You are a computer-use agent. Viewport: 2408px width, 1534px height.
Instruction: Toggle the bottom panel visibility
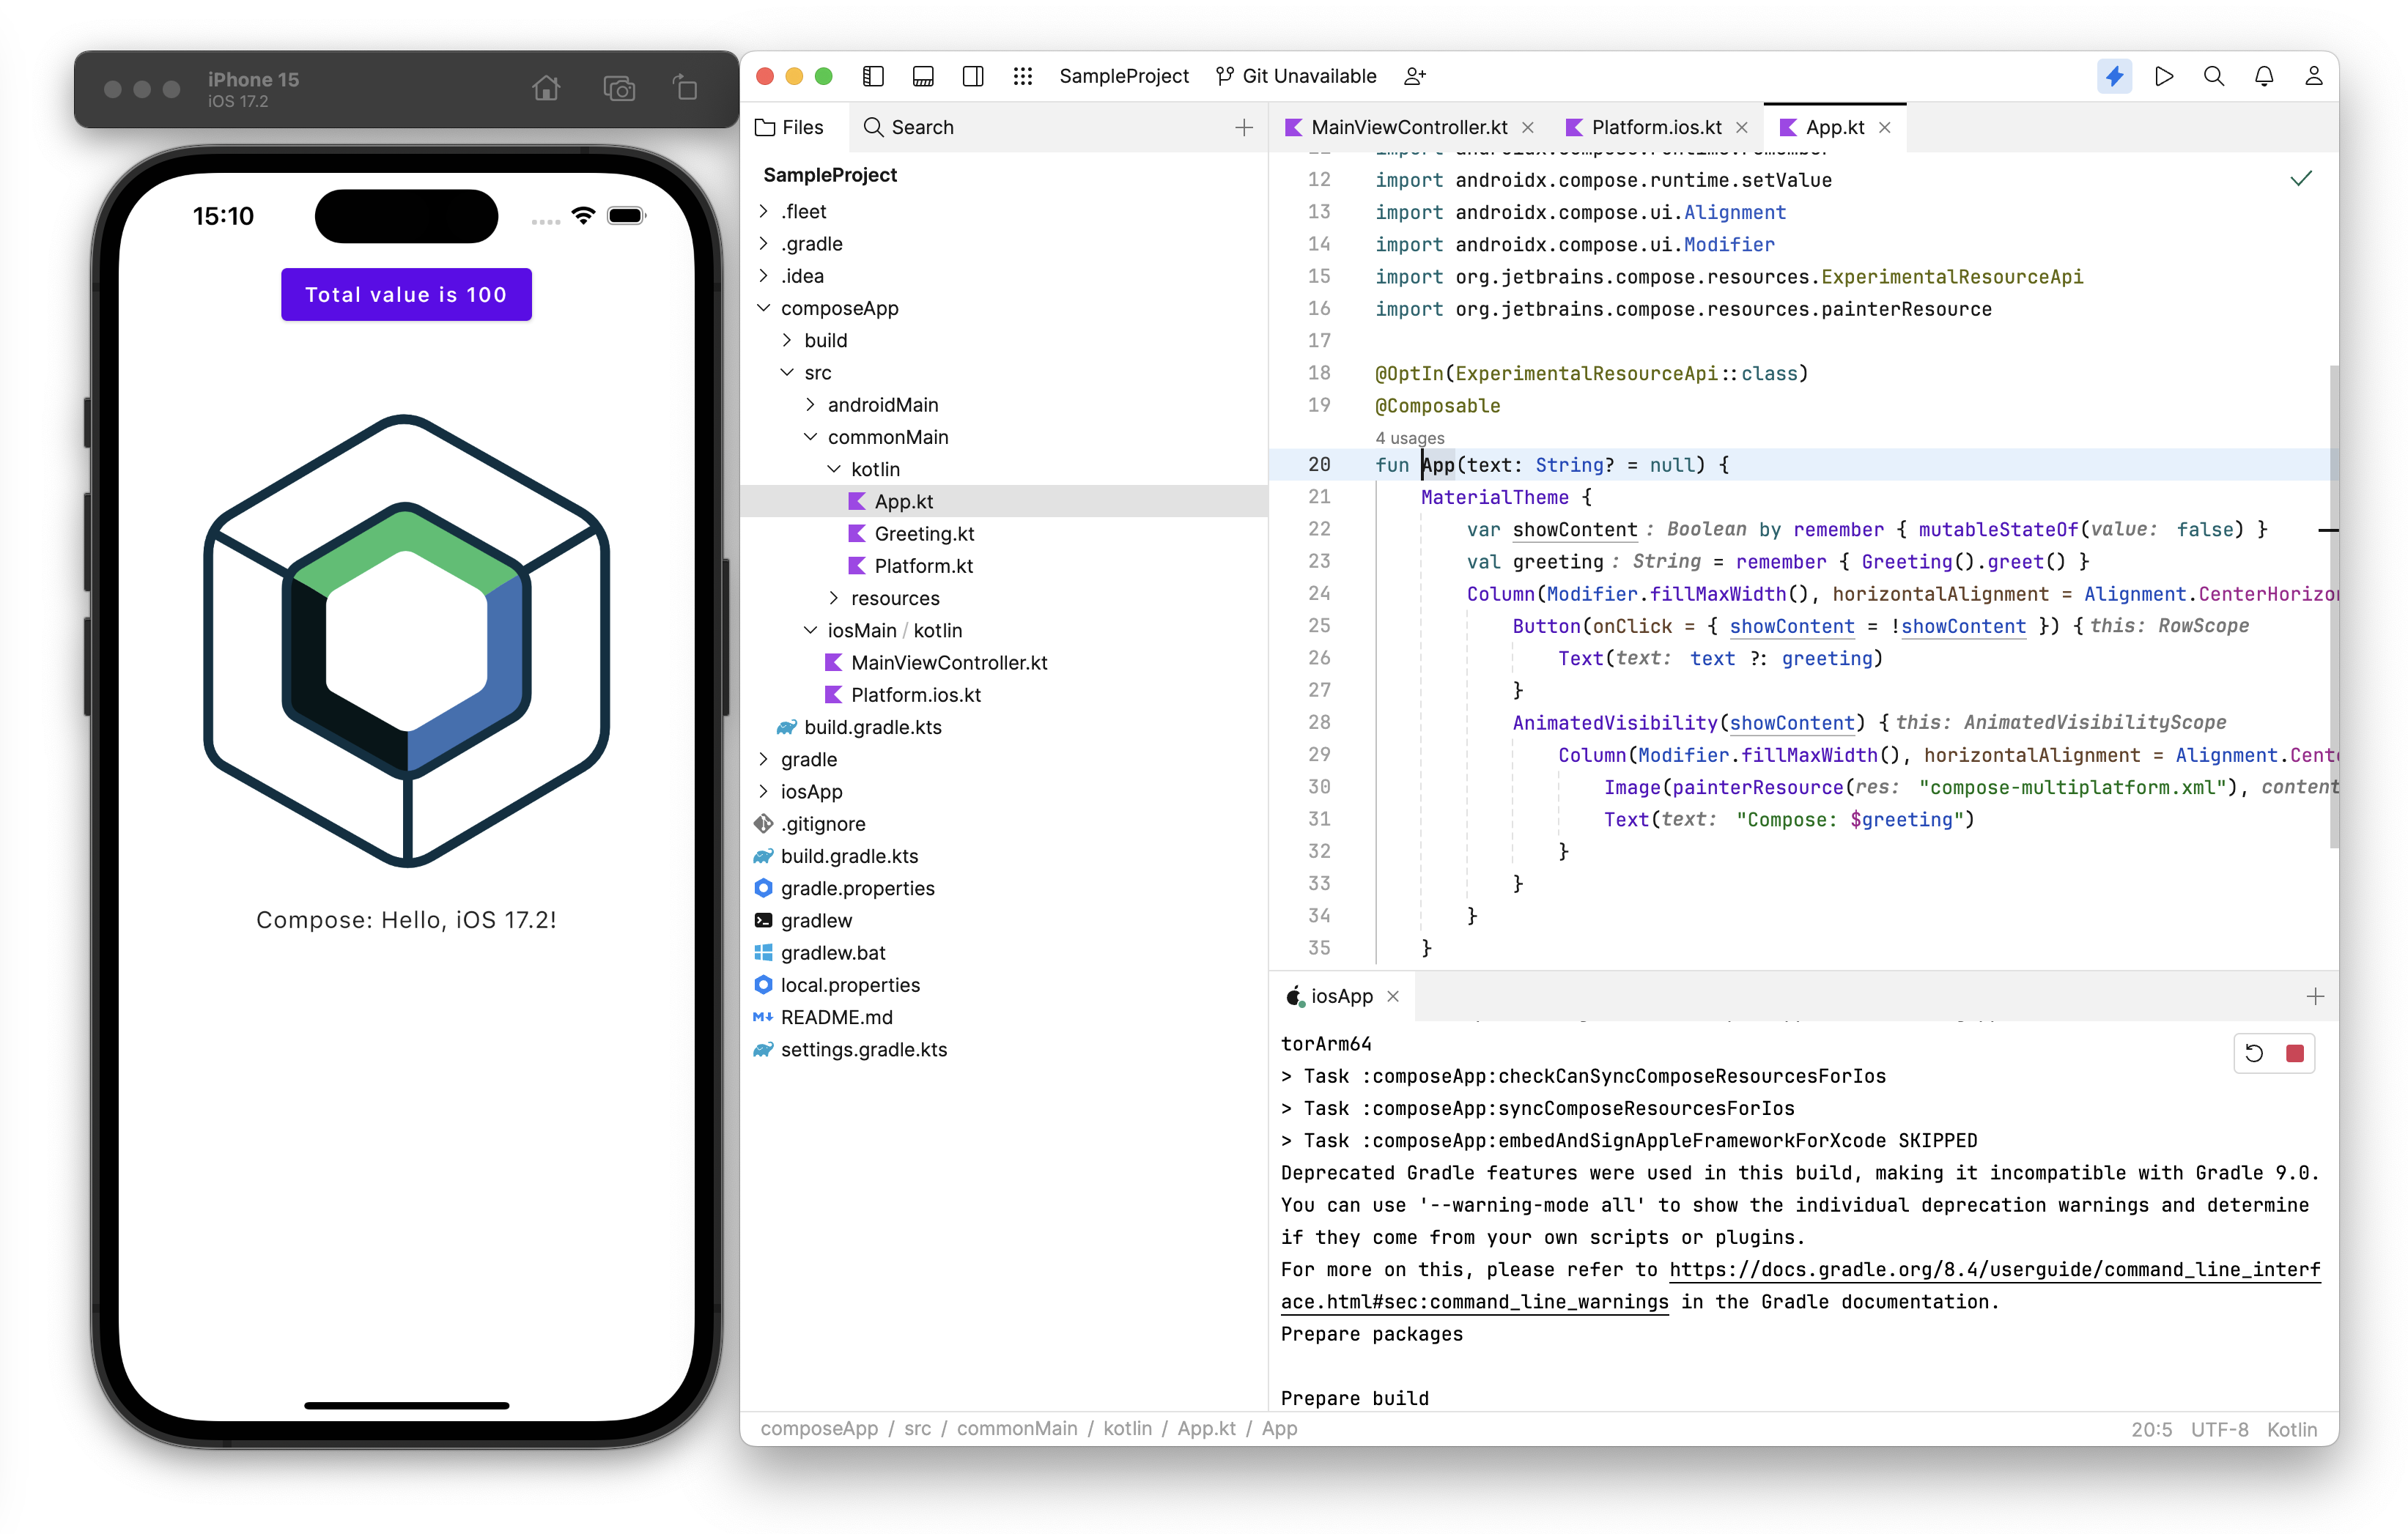[923, 76]
